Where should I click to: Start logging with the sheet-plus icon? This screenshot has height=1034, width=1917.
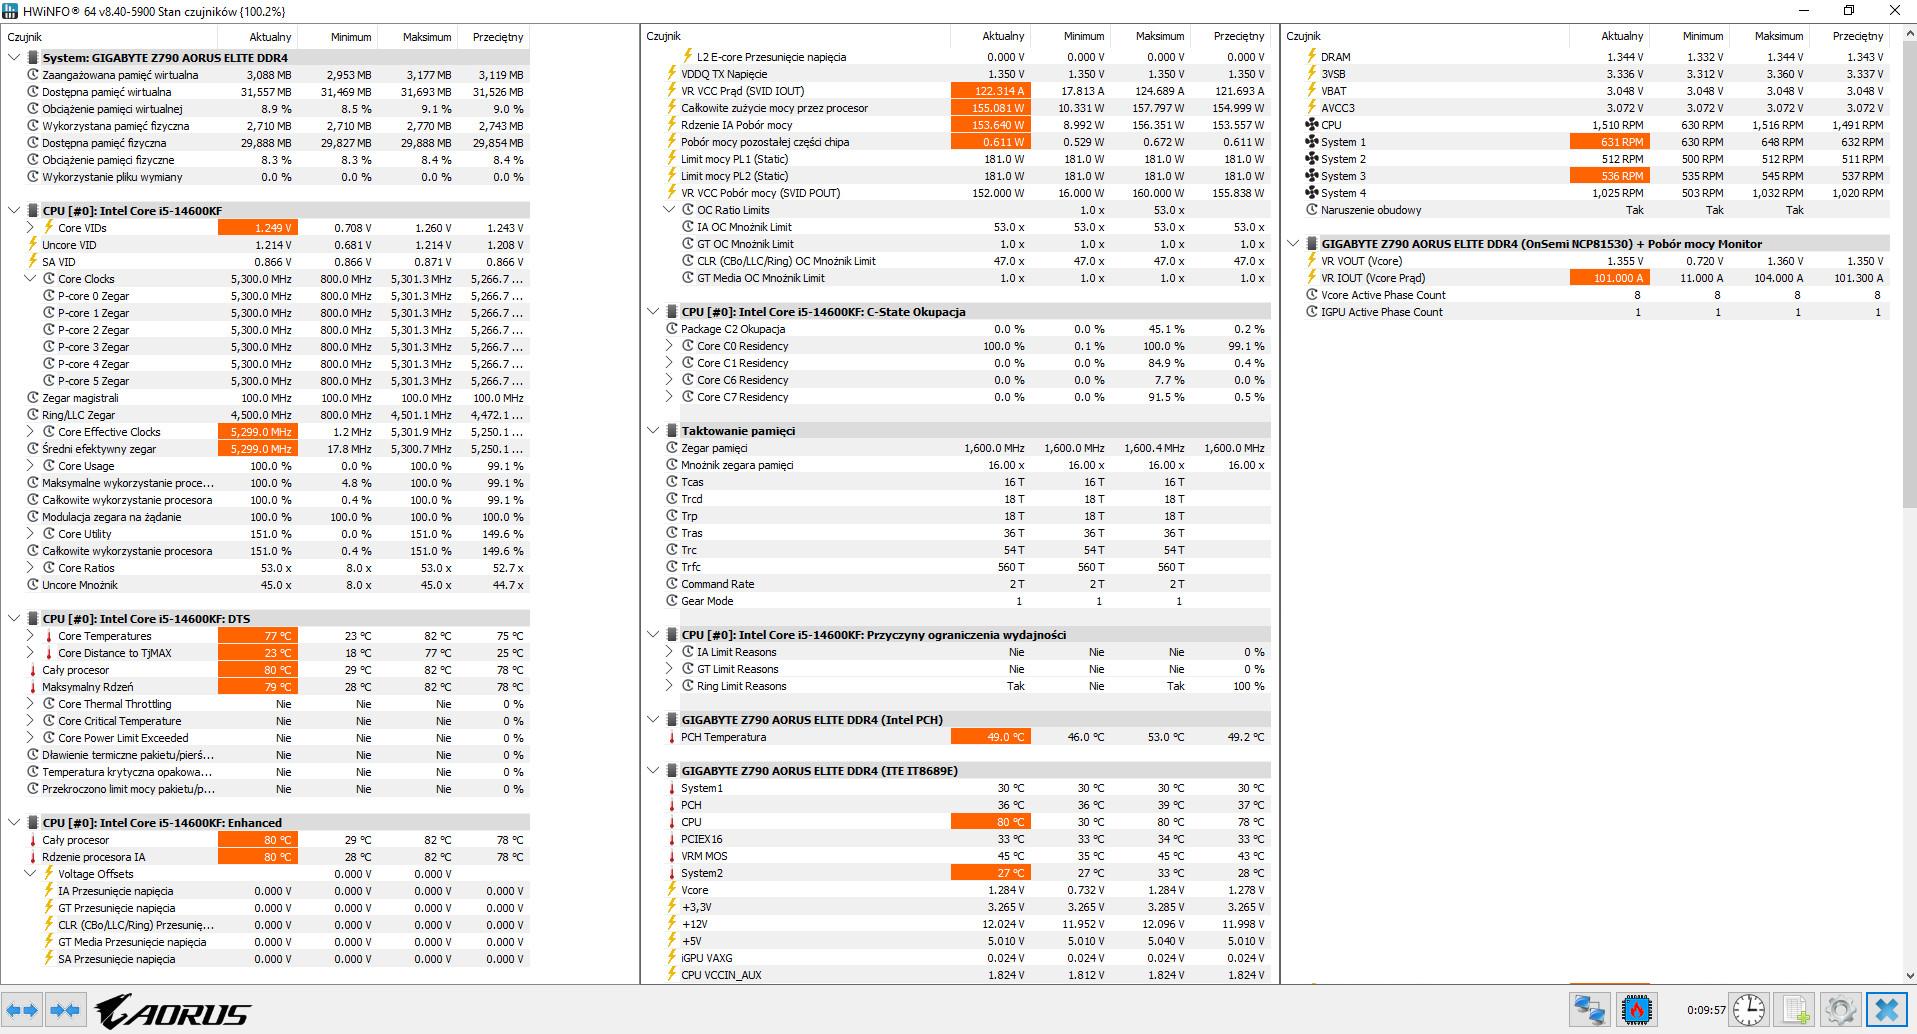1796,1010
